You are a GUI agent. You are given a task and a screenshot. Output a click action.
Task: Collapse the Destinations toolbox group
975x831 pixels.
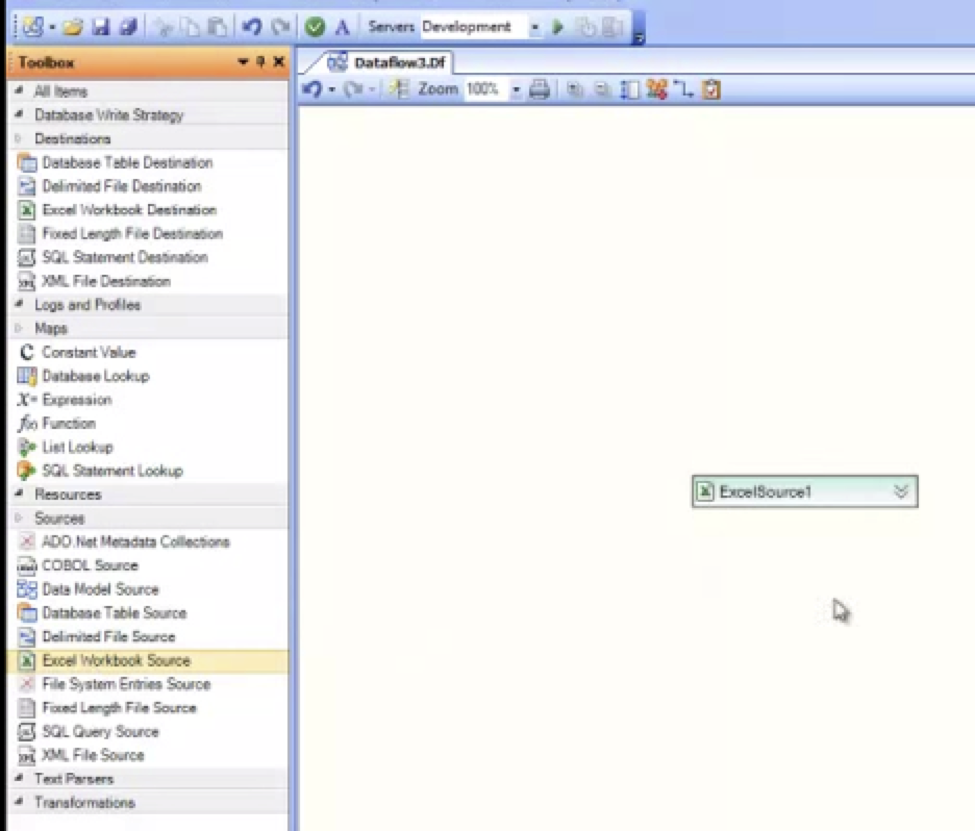[x=18, y=139]
